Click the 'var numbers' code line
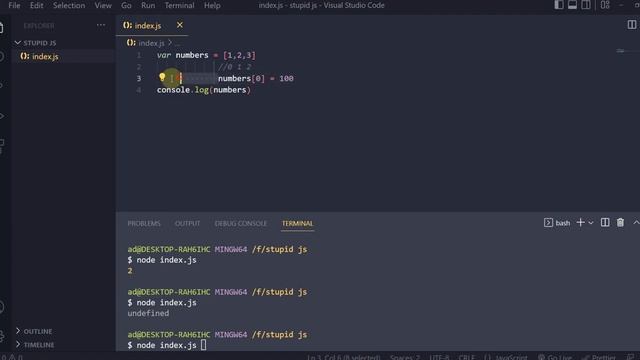The image size is (640, 360). pyautogui.click(x=206, y=55)
